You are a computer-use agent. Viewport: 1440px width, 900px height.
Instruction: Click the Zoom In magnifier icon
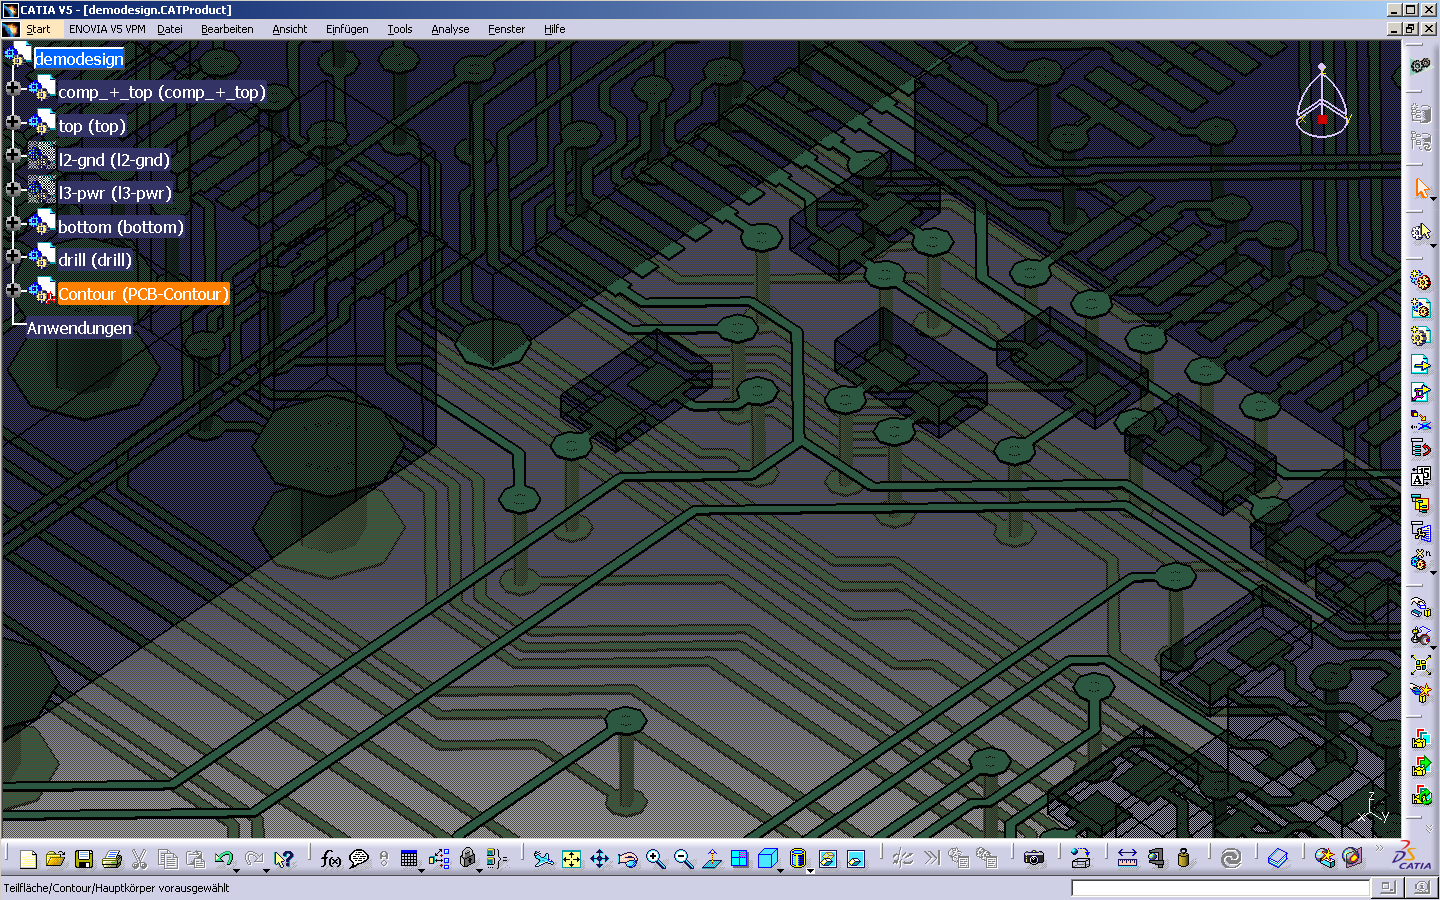click(x=655, y=859)
